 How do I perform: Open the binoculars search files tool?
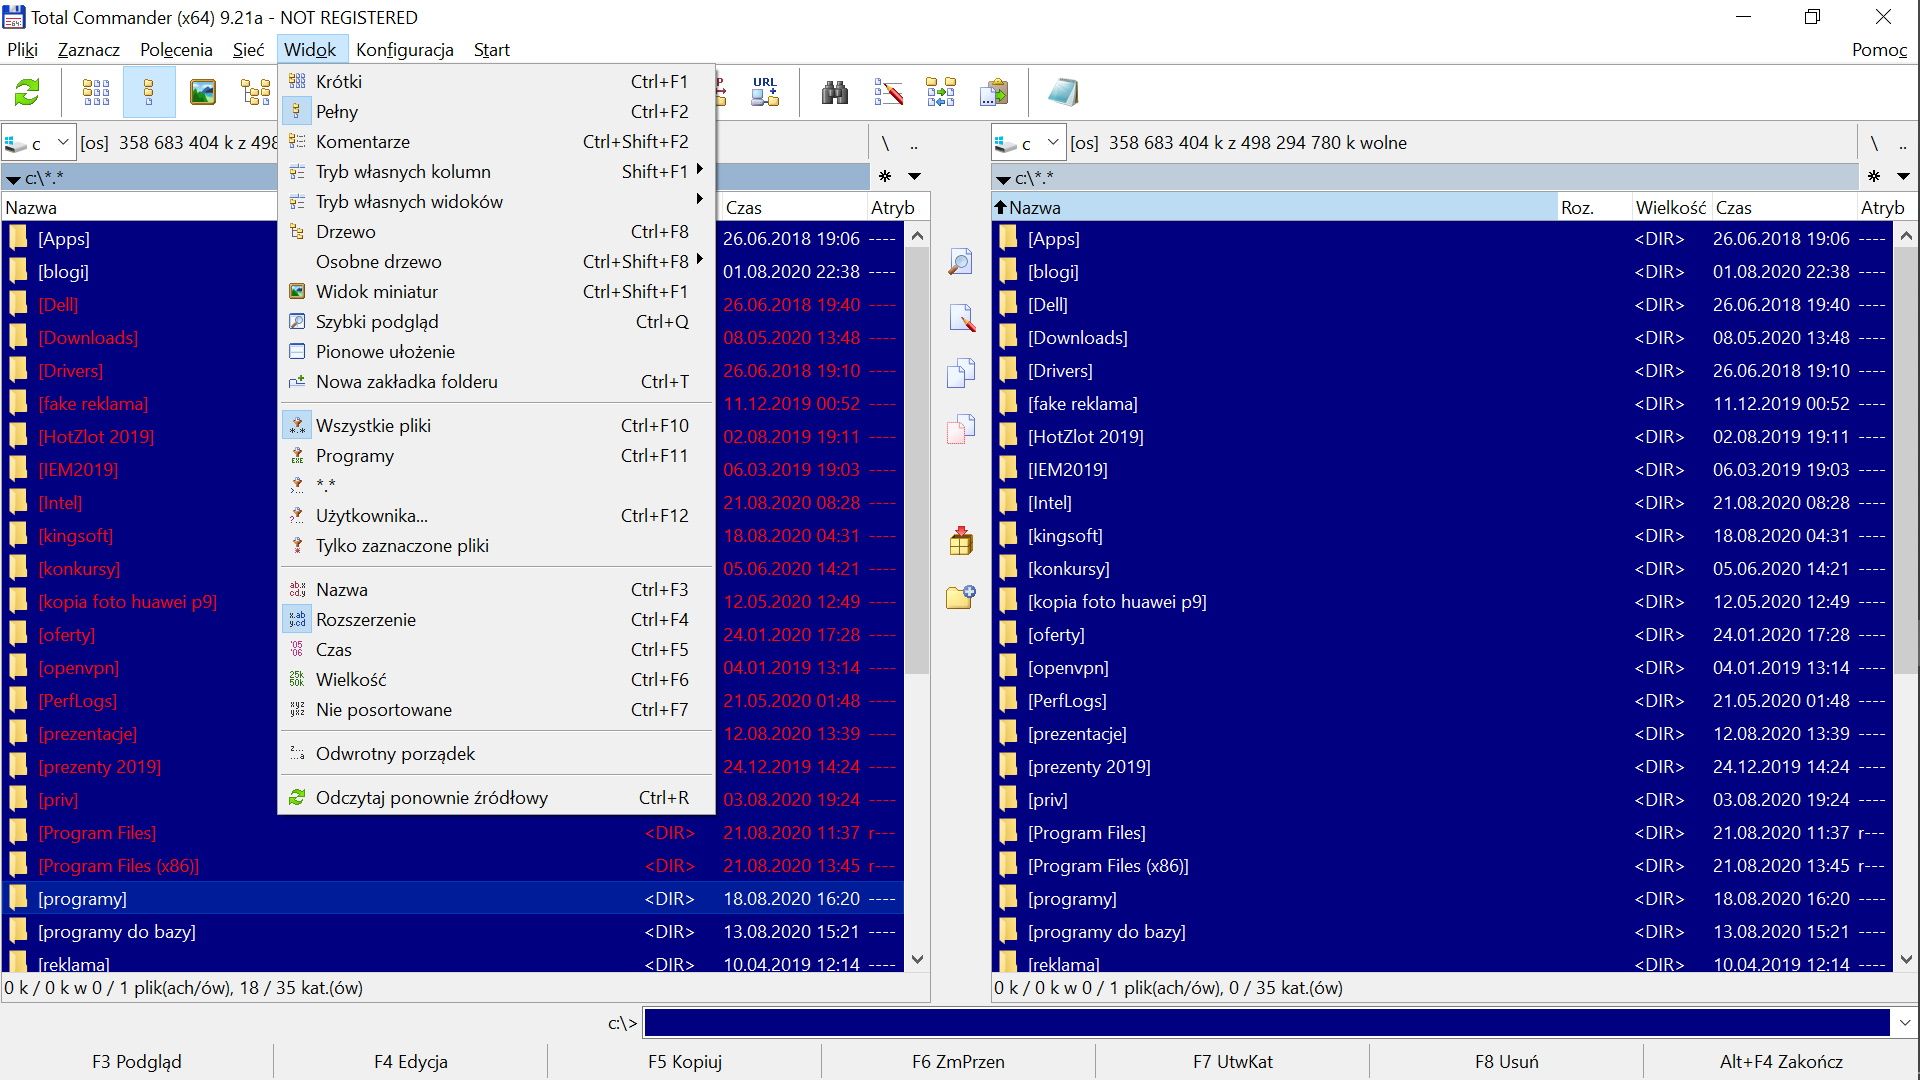tap(835, 93)
